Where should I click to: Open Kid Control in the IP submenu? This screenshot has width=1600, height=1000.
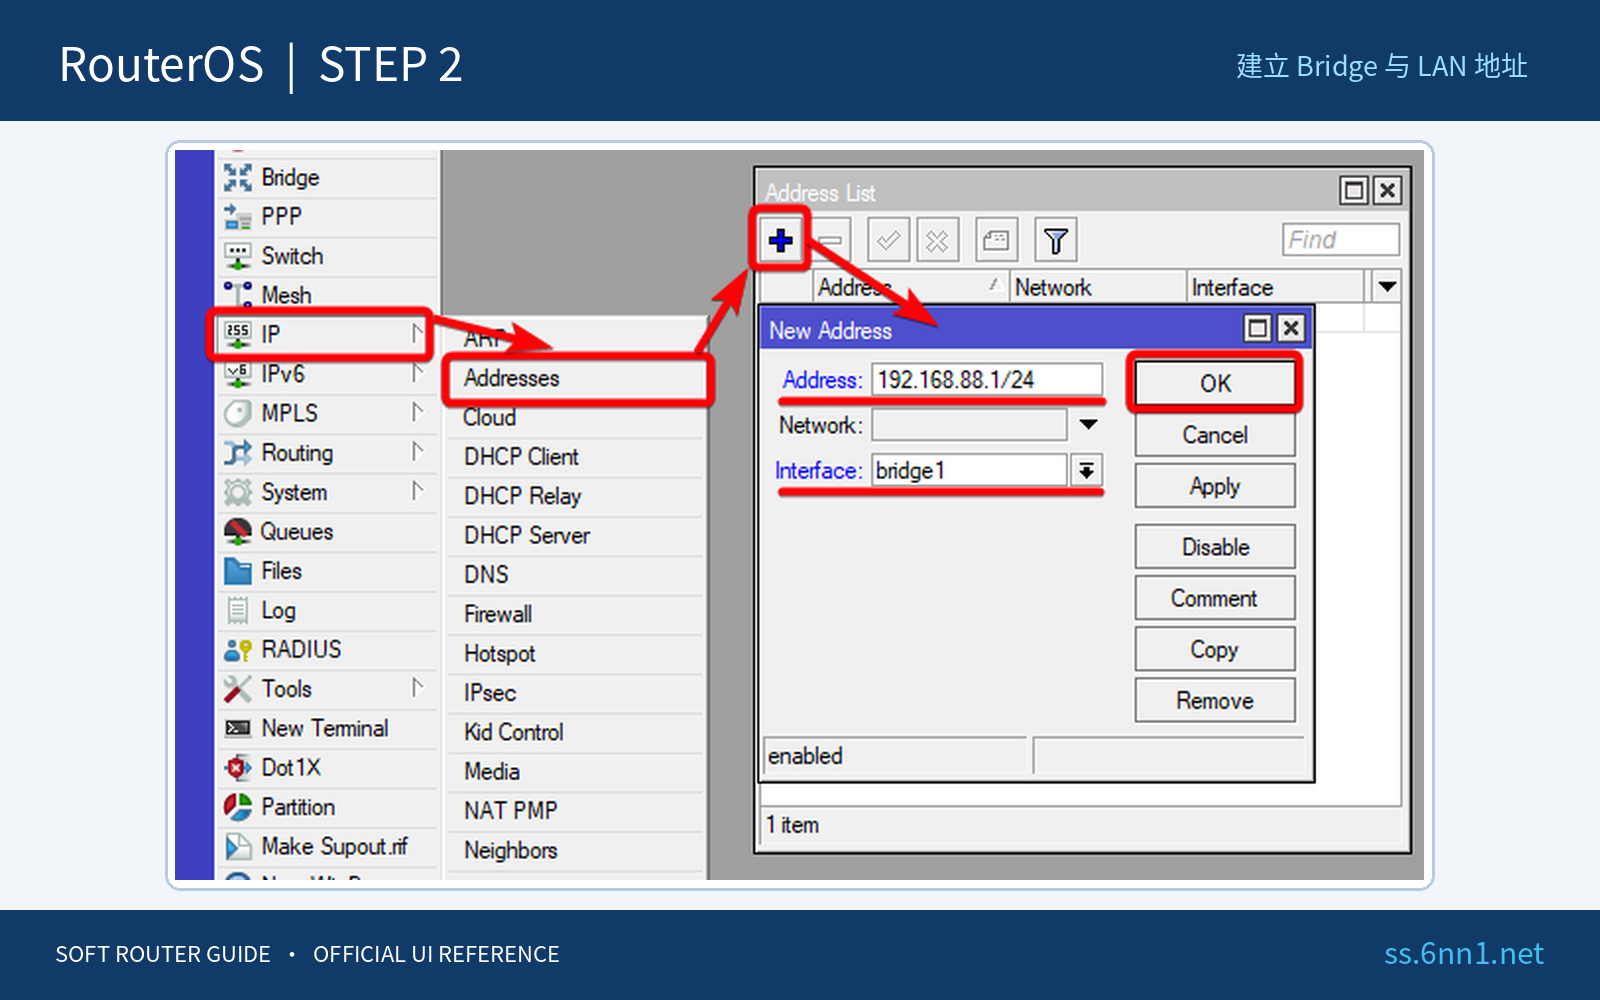(575, 732)
